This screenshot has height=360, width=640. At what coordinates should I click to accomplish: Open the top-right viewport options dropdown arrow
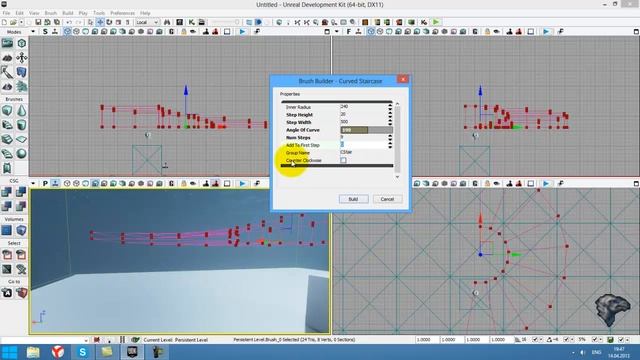pyautogui.click(x=337, y=31)
